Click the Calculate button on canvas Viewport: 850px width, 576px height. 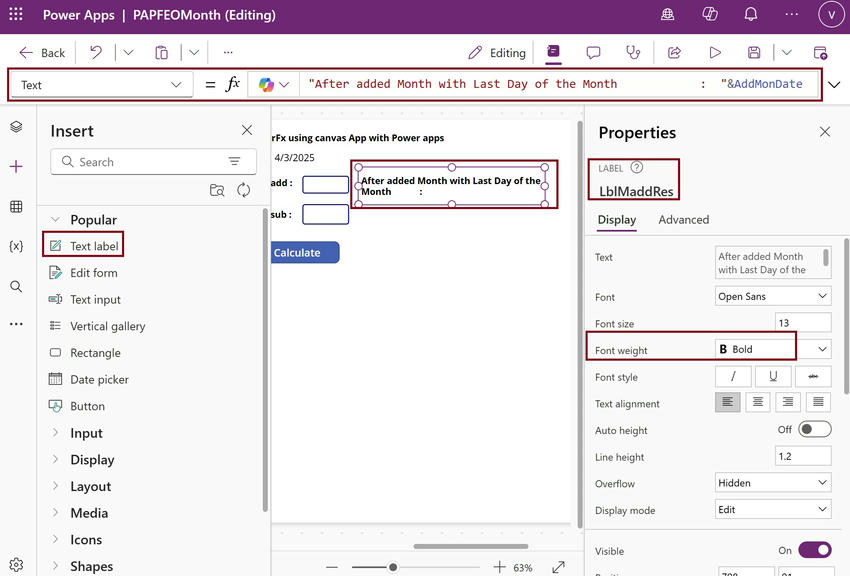point(305,253)
